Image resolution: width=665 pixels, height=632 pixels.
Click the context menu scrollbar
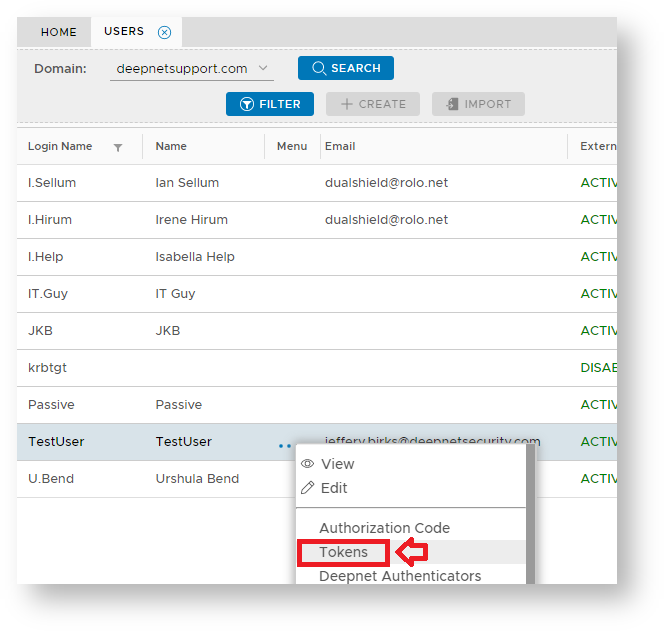click(x=530, y=514)
